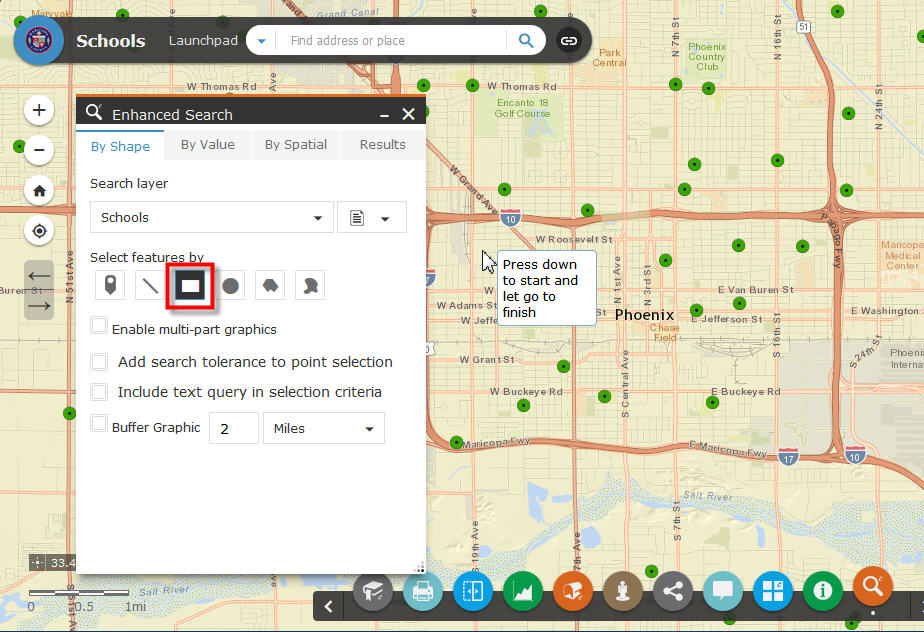Choose the polygon selection tool
Image resolution: width=924 pixels, height=632 pixels.
tap(270, 286)
